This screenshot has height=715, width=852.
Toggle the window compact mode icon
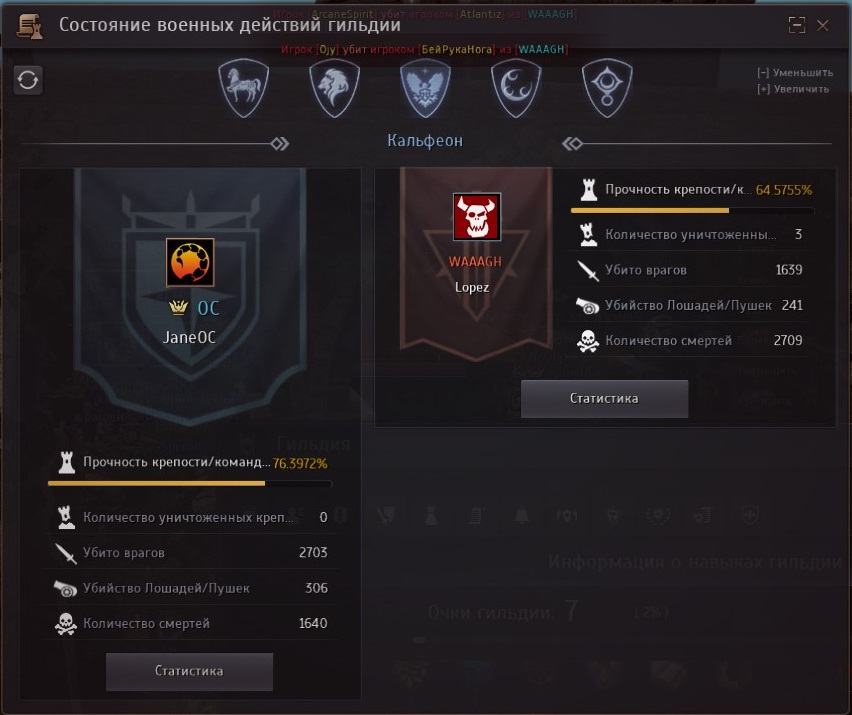pyautogui.click(x=797, y=25)
